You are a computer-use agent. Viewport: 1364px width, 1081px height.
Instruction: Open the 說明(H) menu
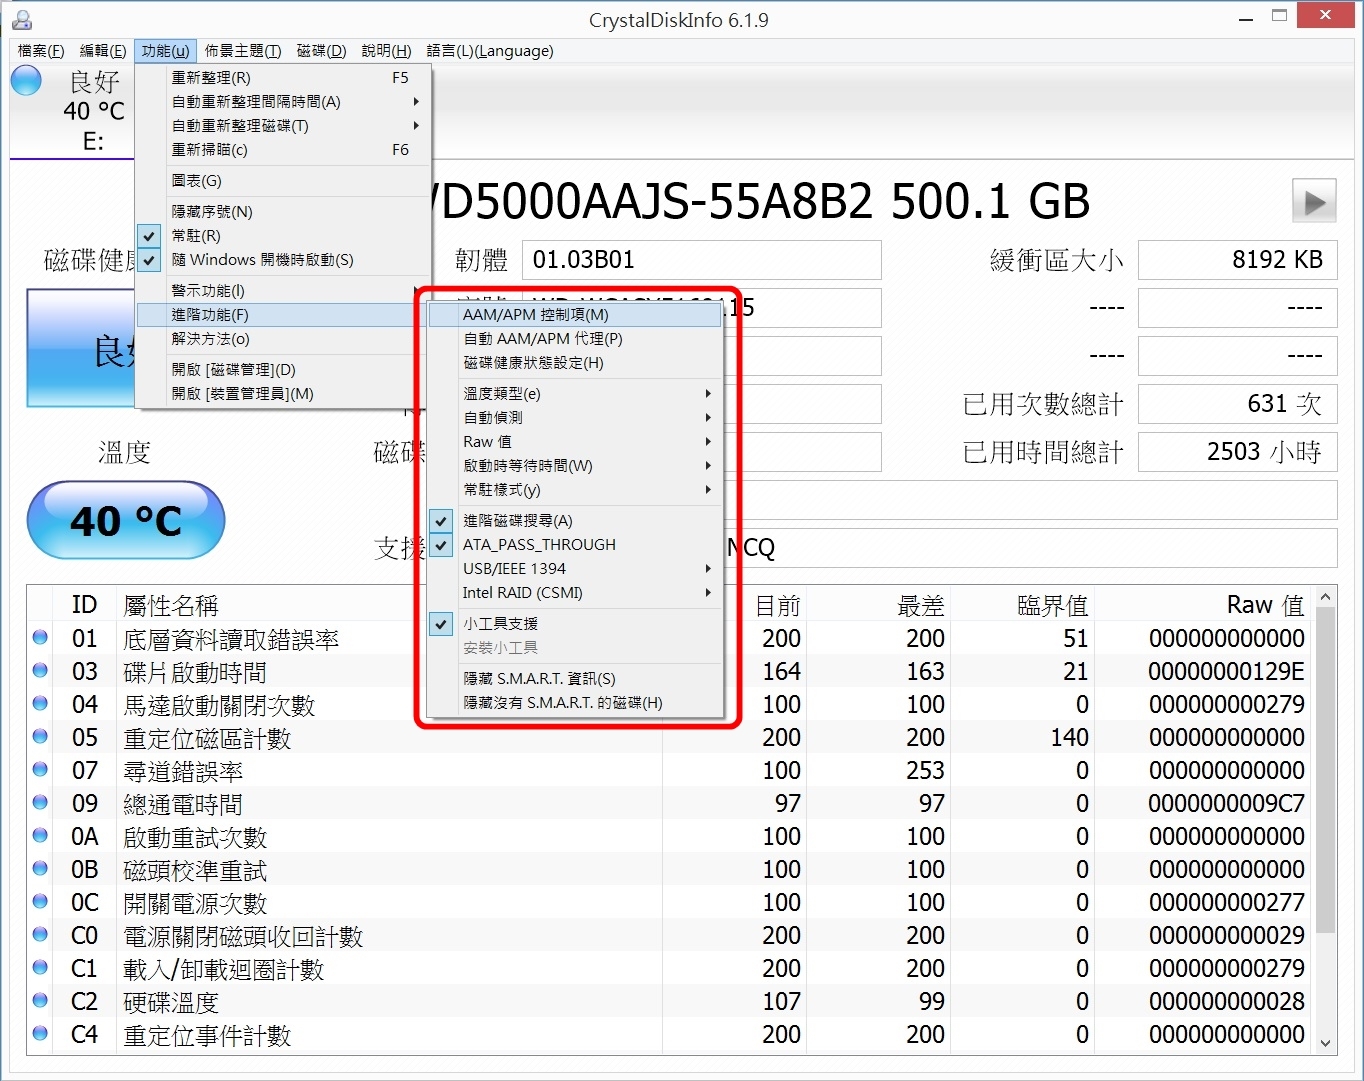click(387, 51)
